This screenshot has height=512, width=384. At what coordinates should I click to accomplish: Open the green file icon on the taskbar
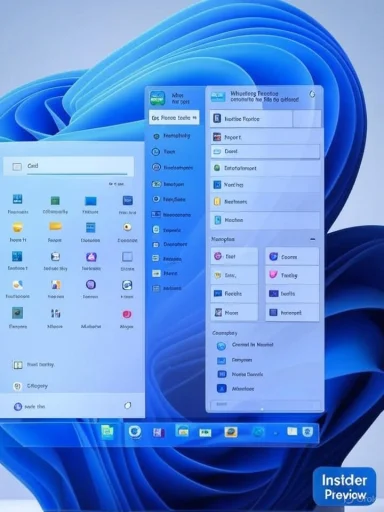click(107, 432)
